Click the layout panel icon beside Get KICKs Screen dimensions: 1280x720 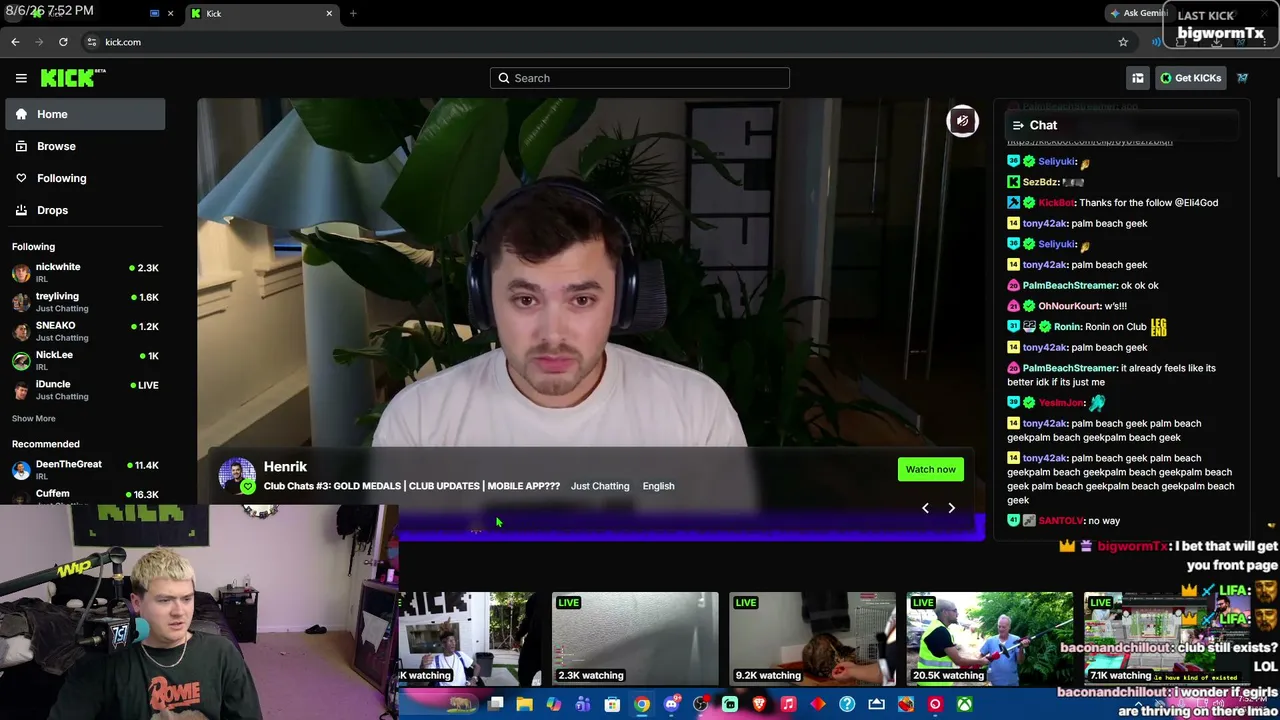pyautogui.click(x=1138, y=78)
